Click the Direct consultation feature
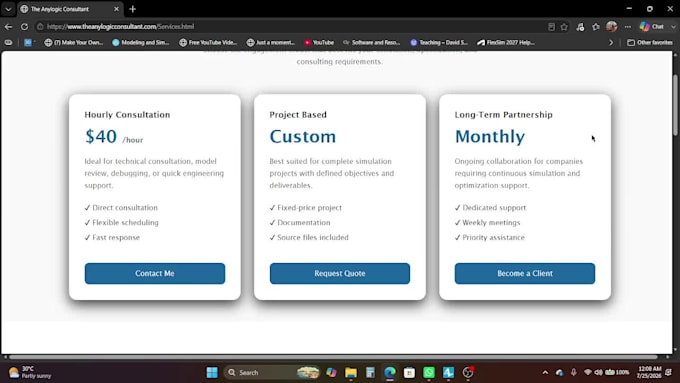 [121, 207]
